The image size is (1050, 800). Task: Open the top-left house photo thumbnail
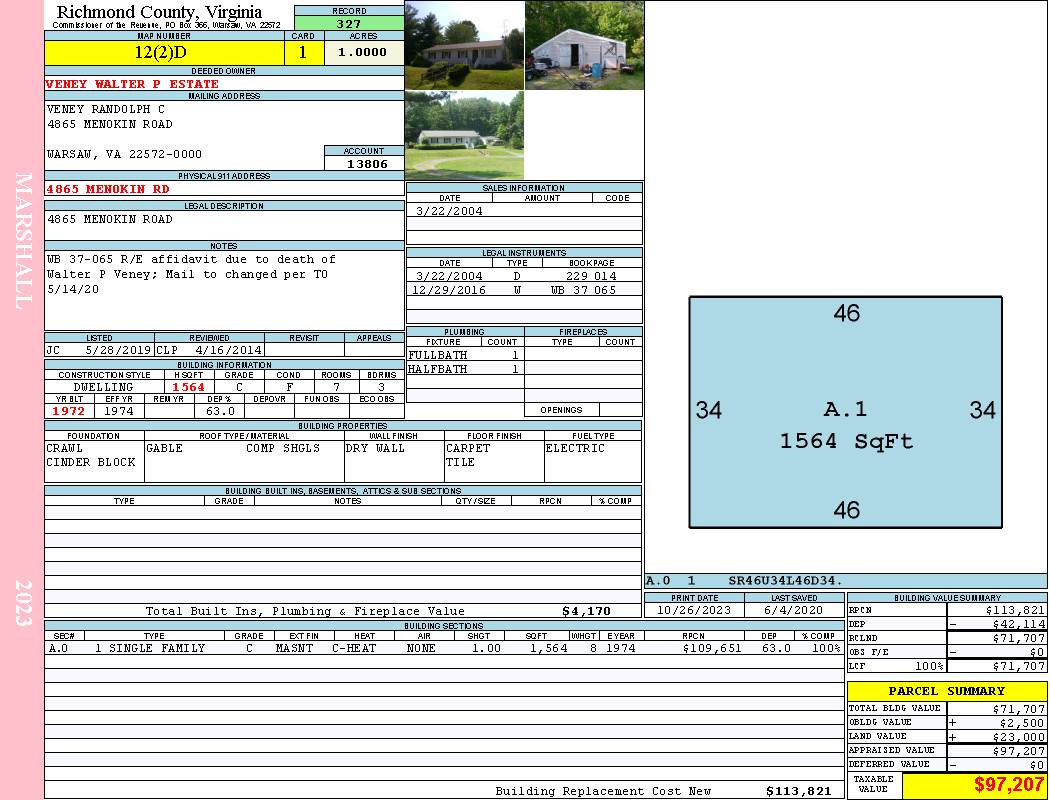464,45
